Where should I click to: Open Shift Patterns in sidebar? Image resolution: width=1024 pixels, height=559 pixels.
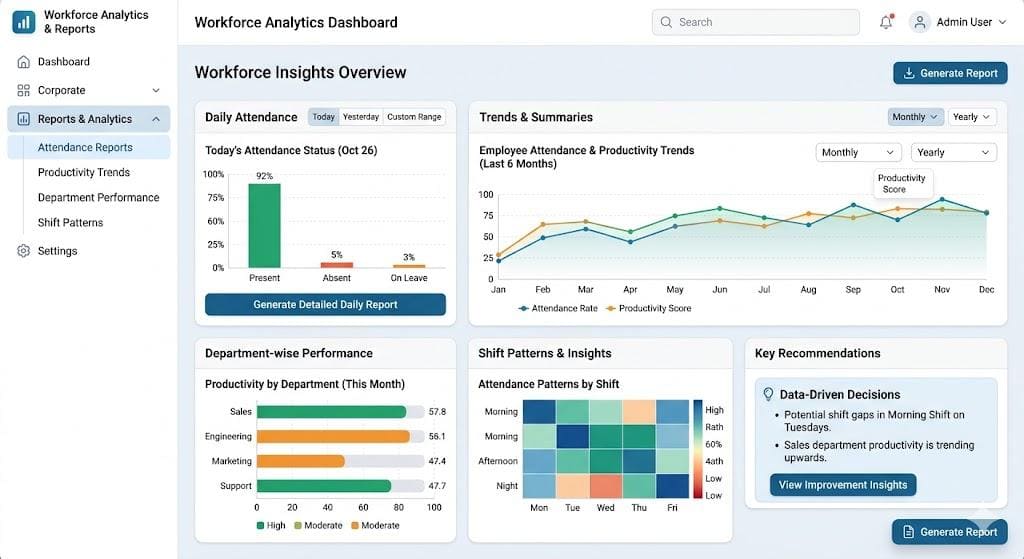(71, 223)
